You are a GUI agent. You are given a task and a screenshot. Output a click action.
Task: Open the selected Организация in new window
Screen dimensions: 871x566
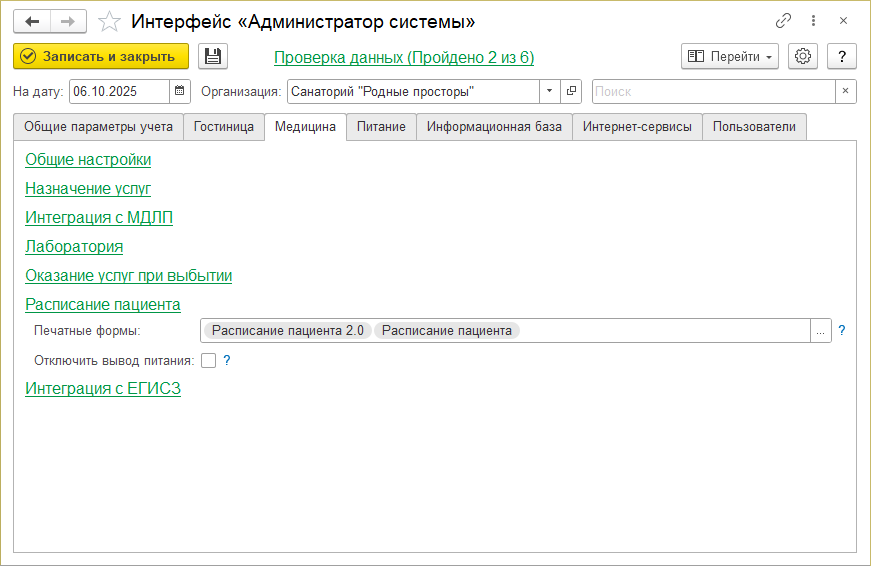(x=571, y=91)
